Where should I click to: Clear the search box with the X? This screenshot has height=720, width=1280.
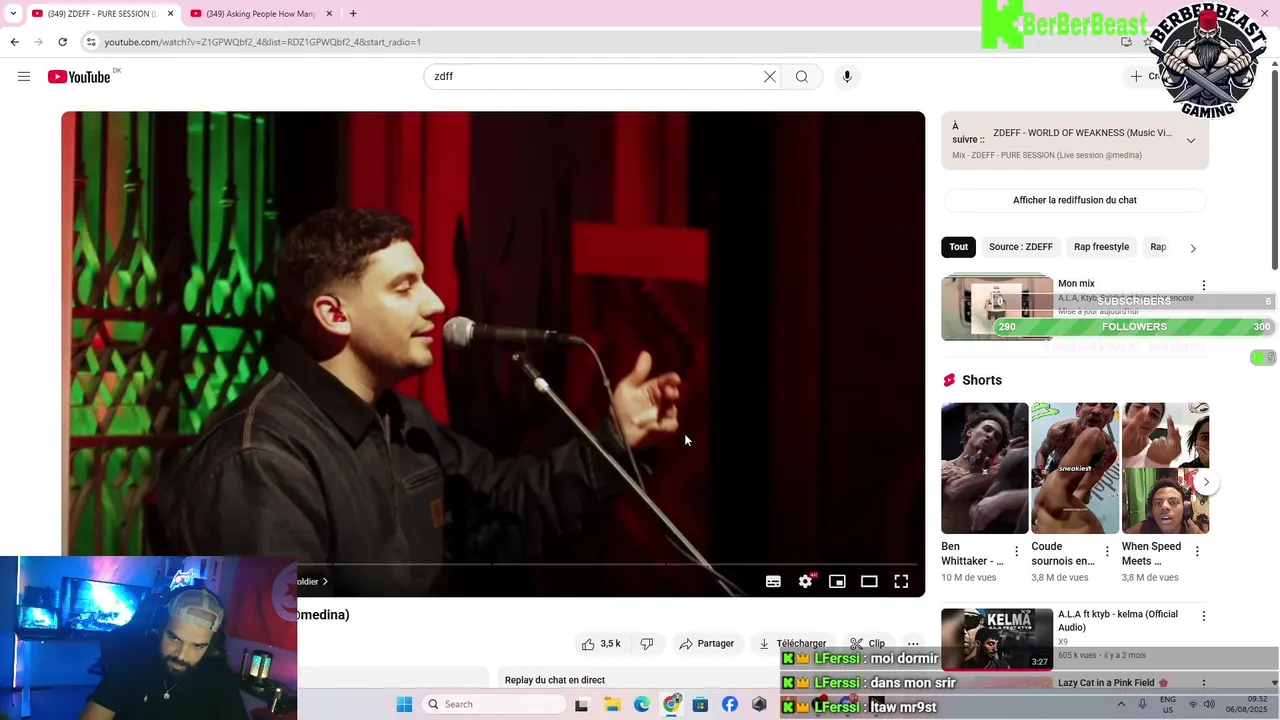[x=770, y=76]
